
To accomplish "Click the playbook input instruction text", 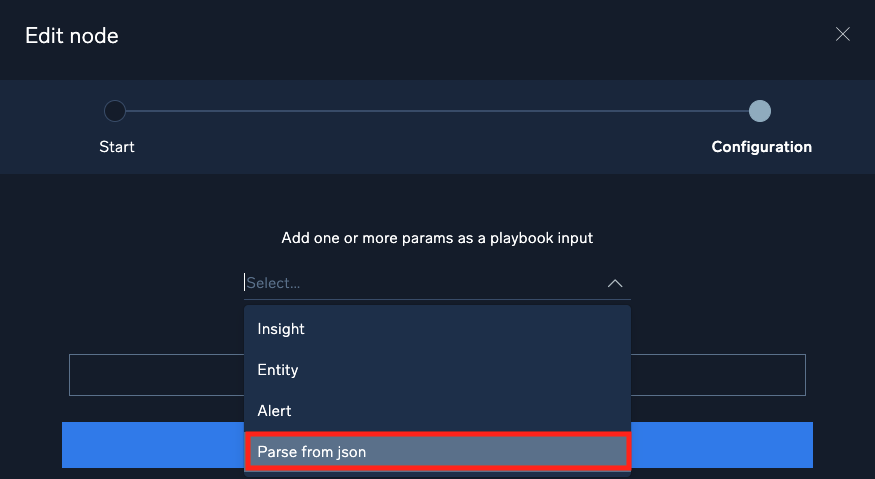I will coord(437,238).
